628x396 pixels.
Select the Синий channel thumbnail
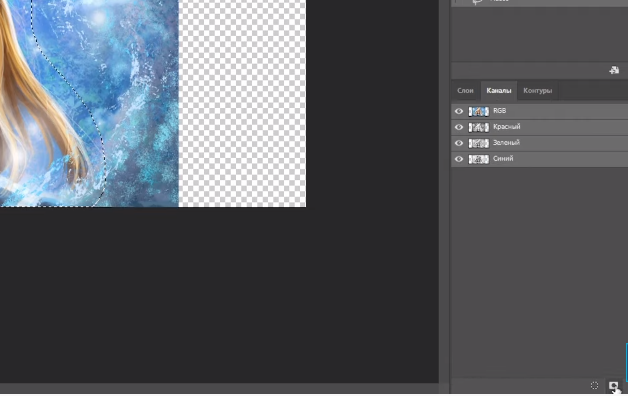click(479, 159)
